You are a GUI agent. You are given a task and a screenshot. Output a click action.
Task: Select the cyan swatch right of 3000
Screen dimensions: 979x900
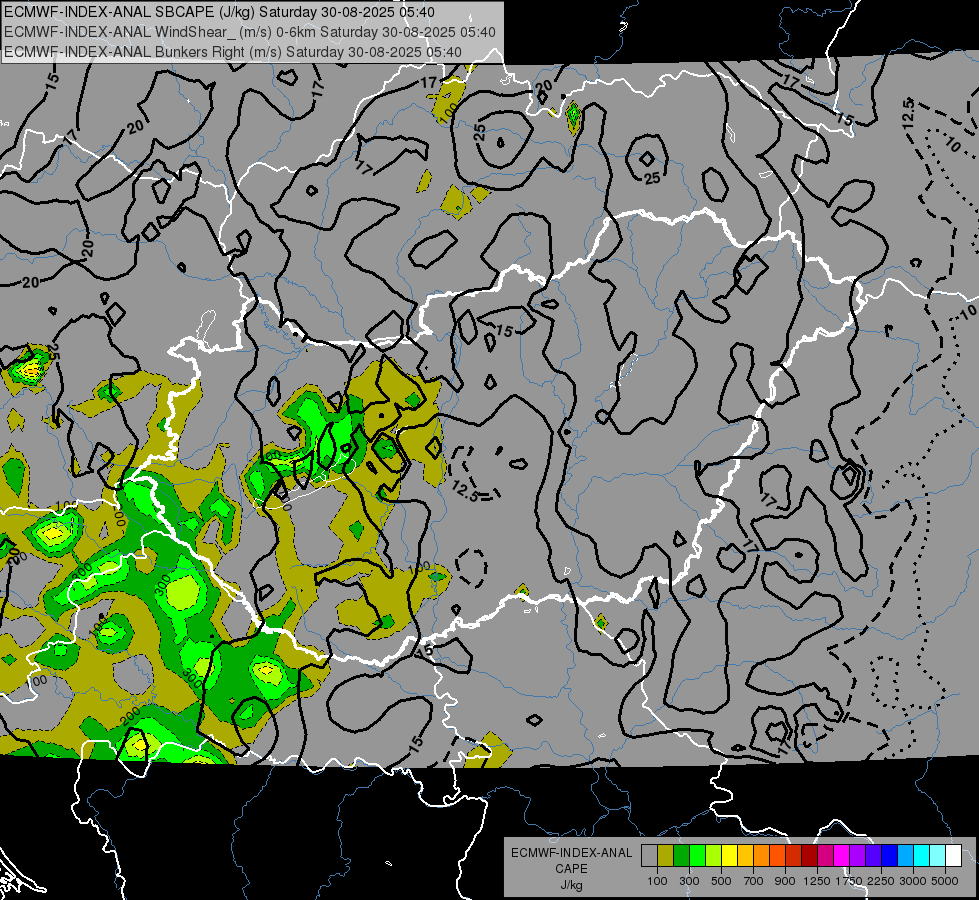(922, 856)
